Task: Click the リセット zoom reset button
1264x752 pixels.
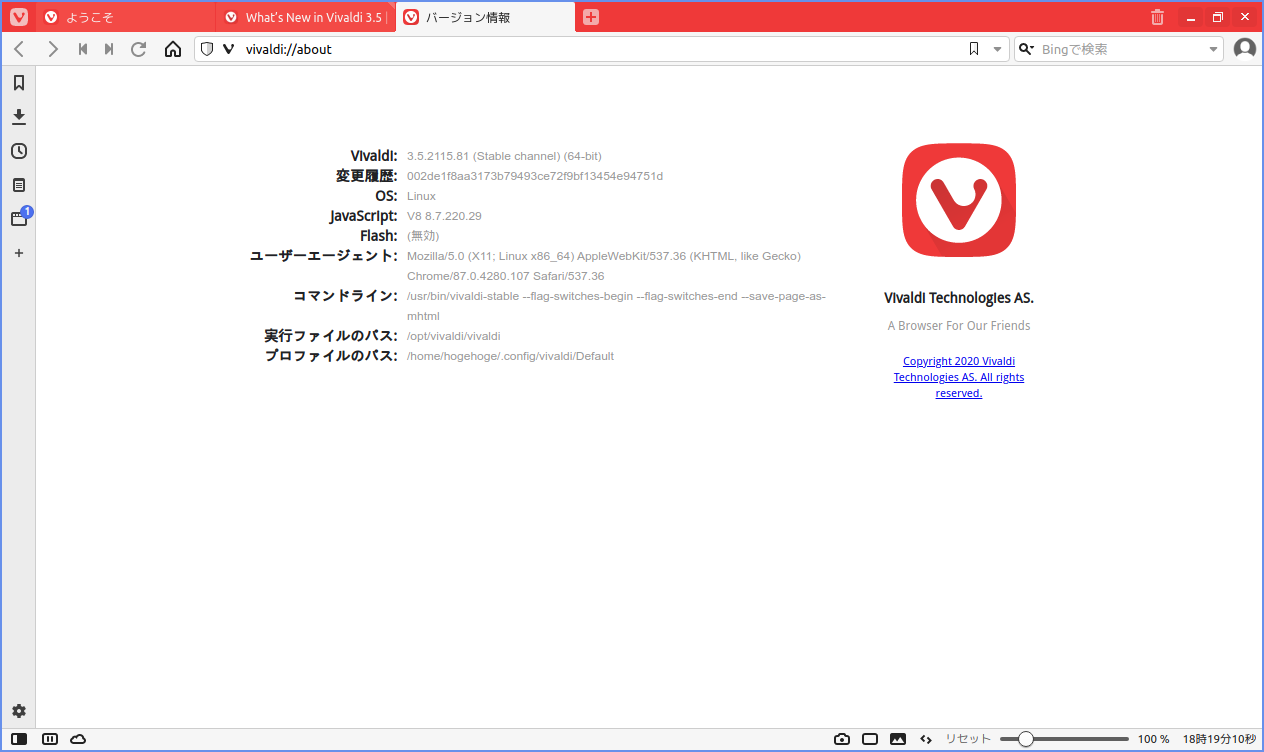Action: click(x=968, y=739)
